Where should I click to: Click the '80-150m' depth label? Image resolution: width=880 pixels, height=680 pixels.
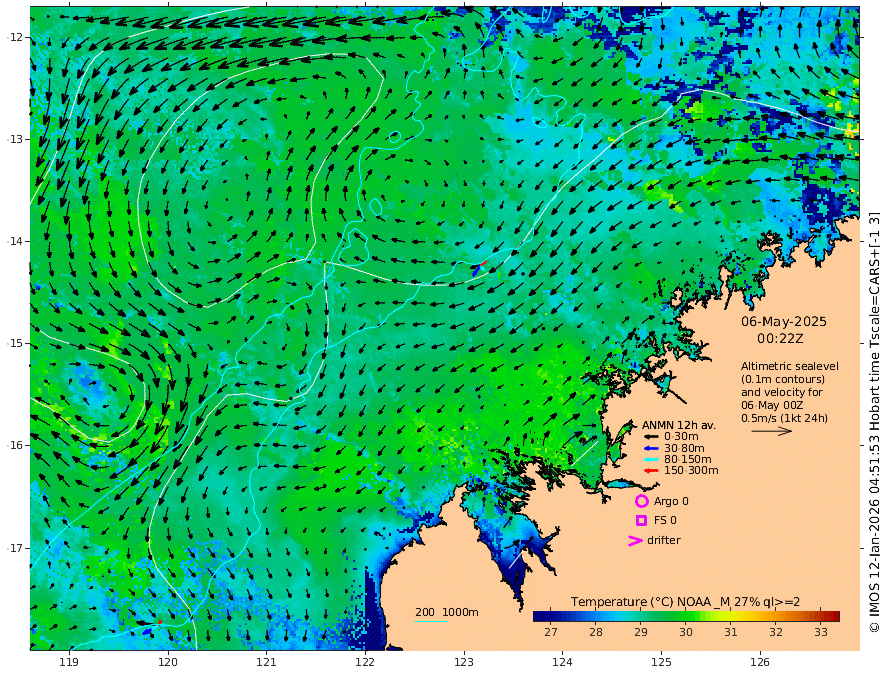(688, 460)
